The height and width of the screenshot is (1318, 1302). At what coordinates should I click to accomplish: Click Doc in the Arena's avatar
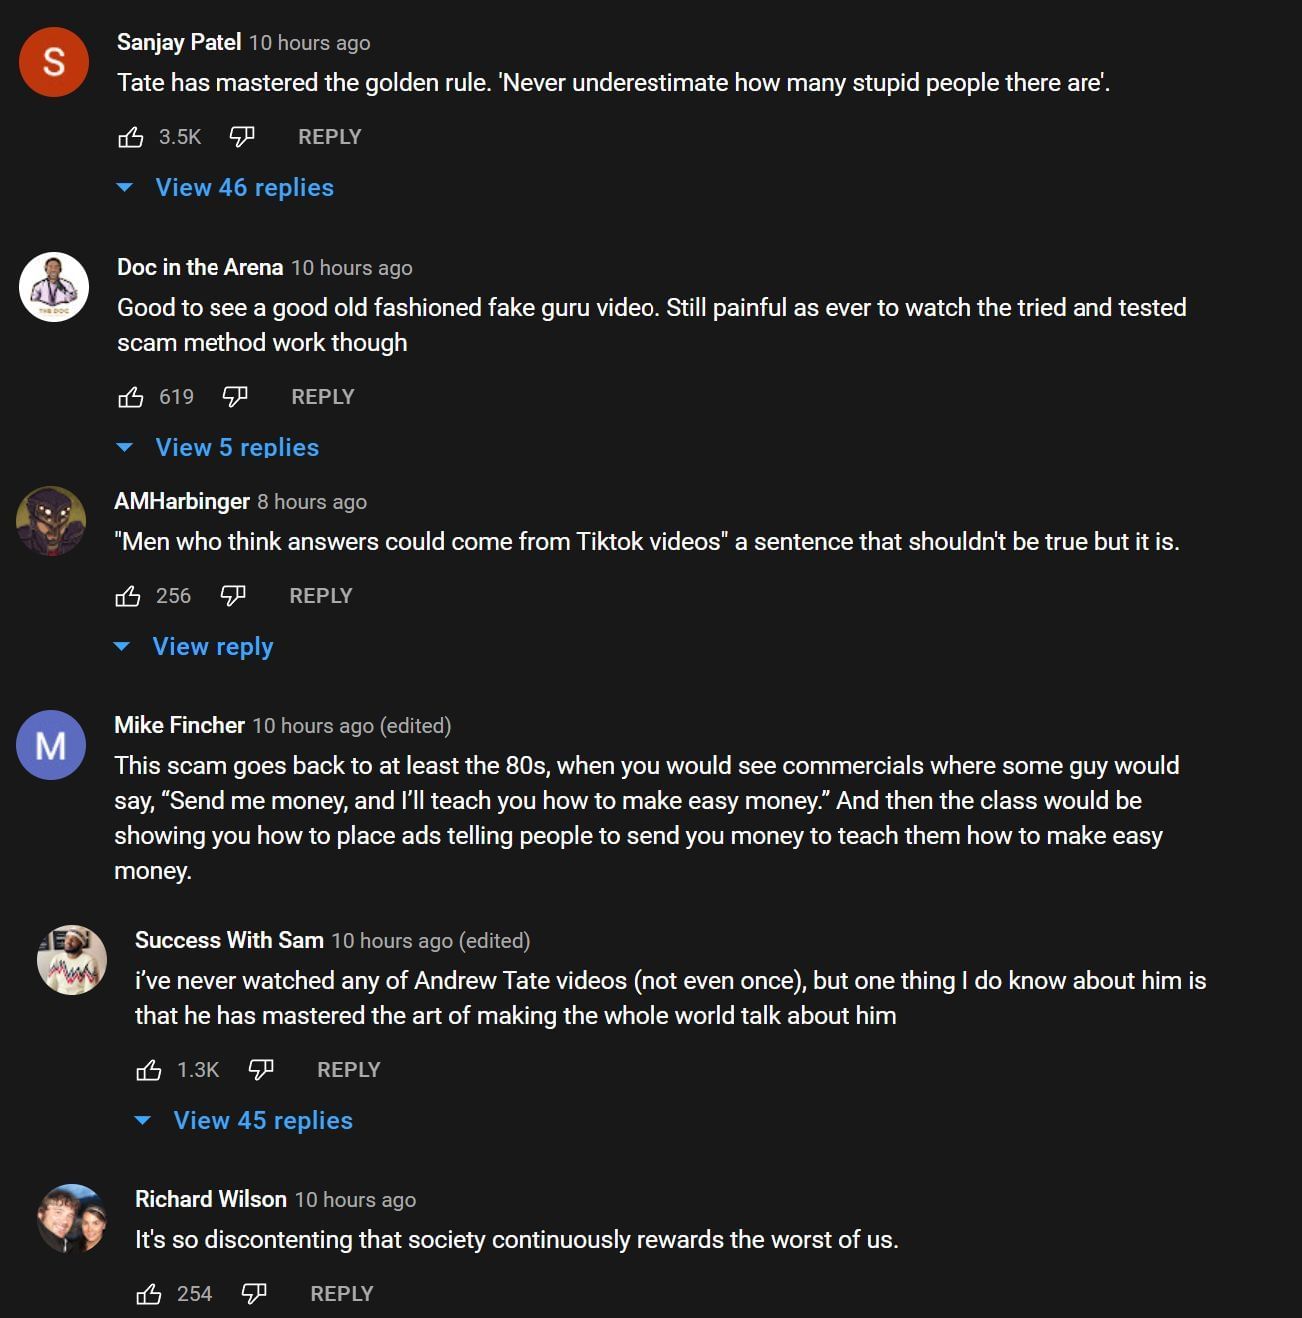tap(54, 287)
